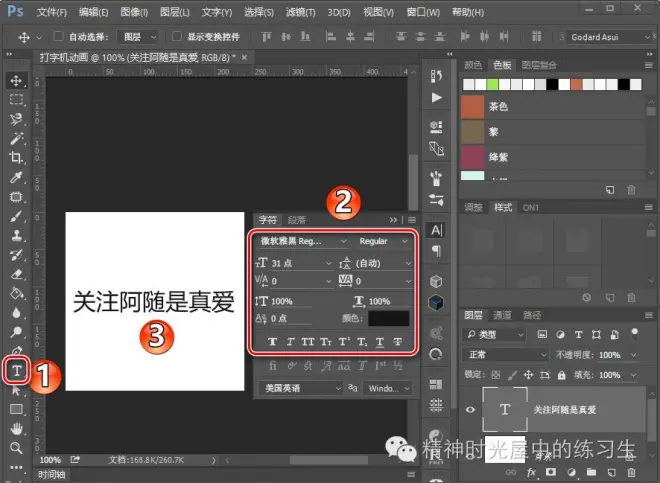
Task: Switch to the 颜色 tab
Action: pyautogui.click(x=473, y=65)
